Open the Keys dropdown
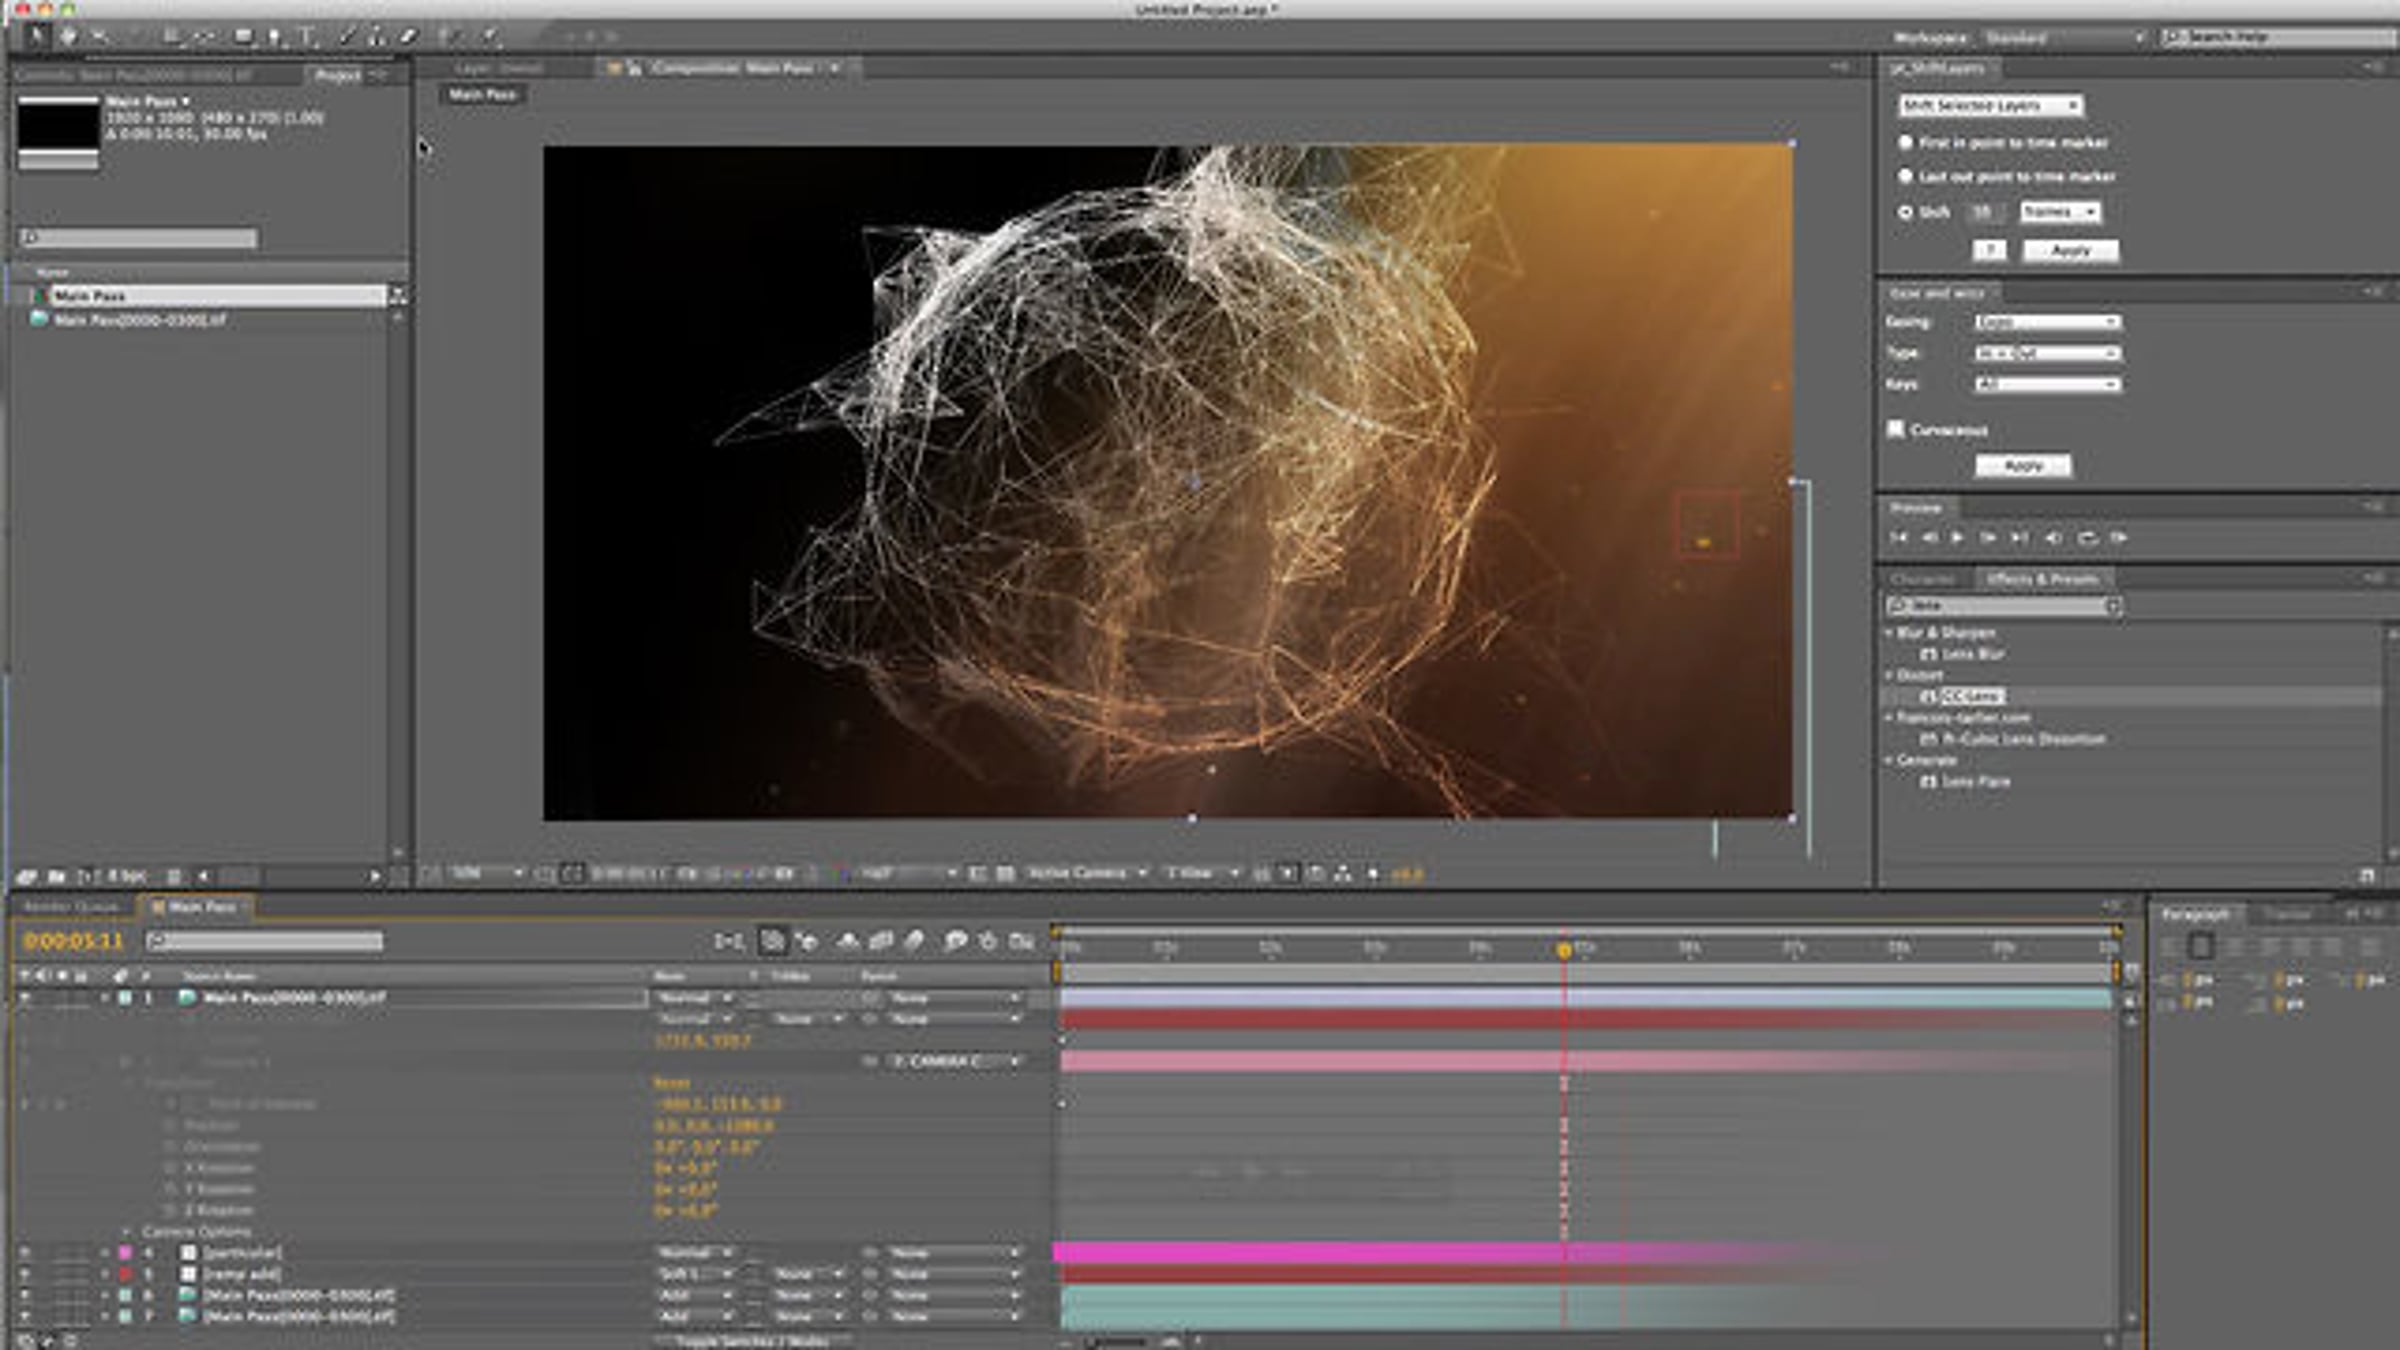 click(x=2047, y=384)
